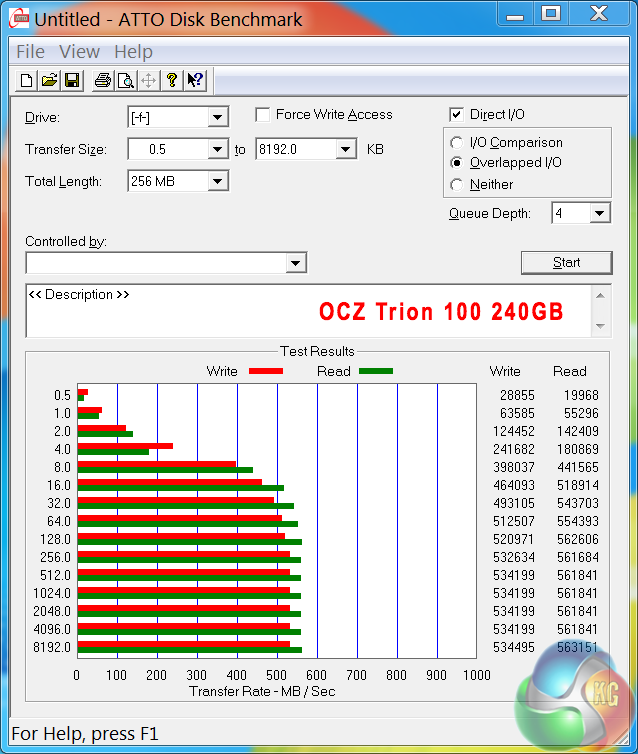
Task: Click the write value 241682
Action: tap(513, 449)
